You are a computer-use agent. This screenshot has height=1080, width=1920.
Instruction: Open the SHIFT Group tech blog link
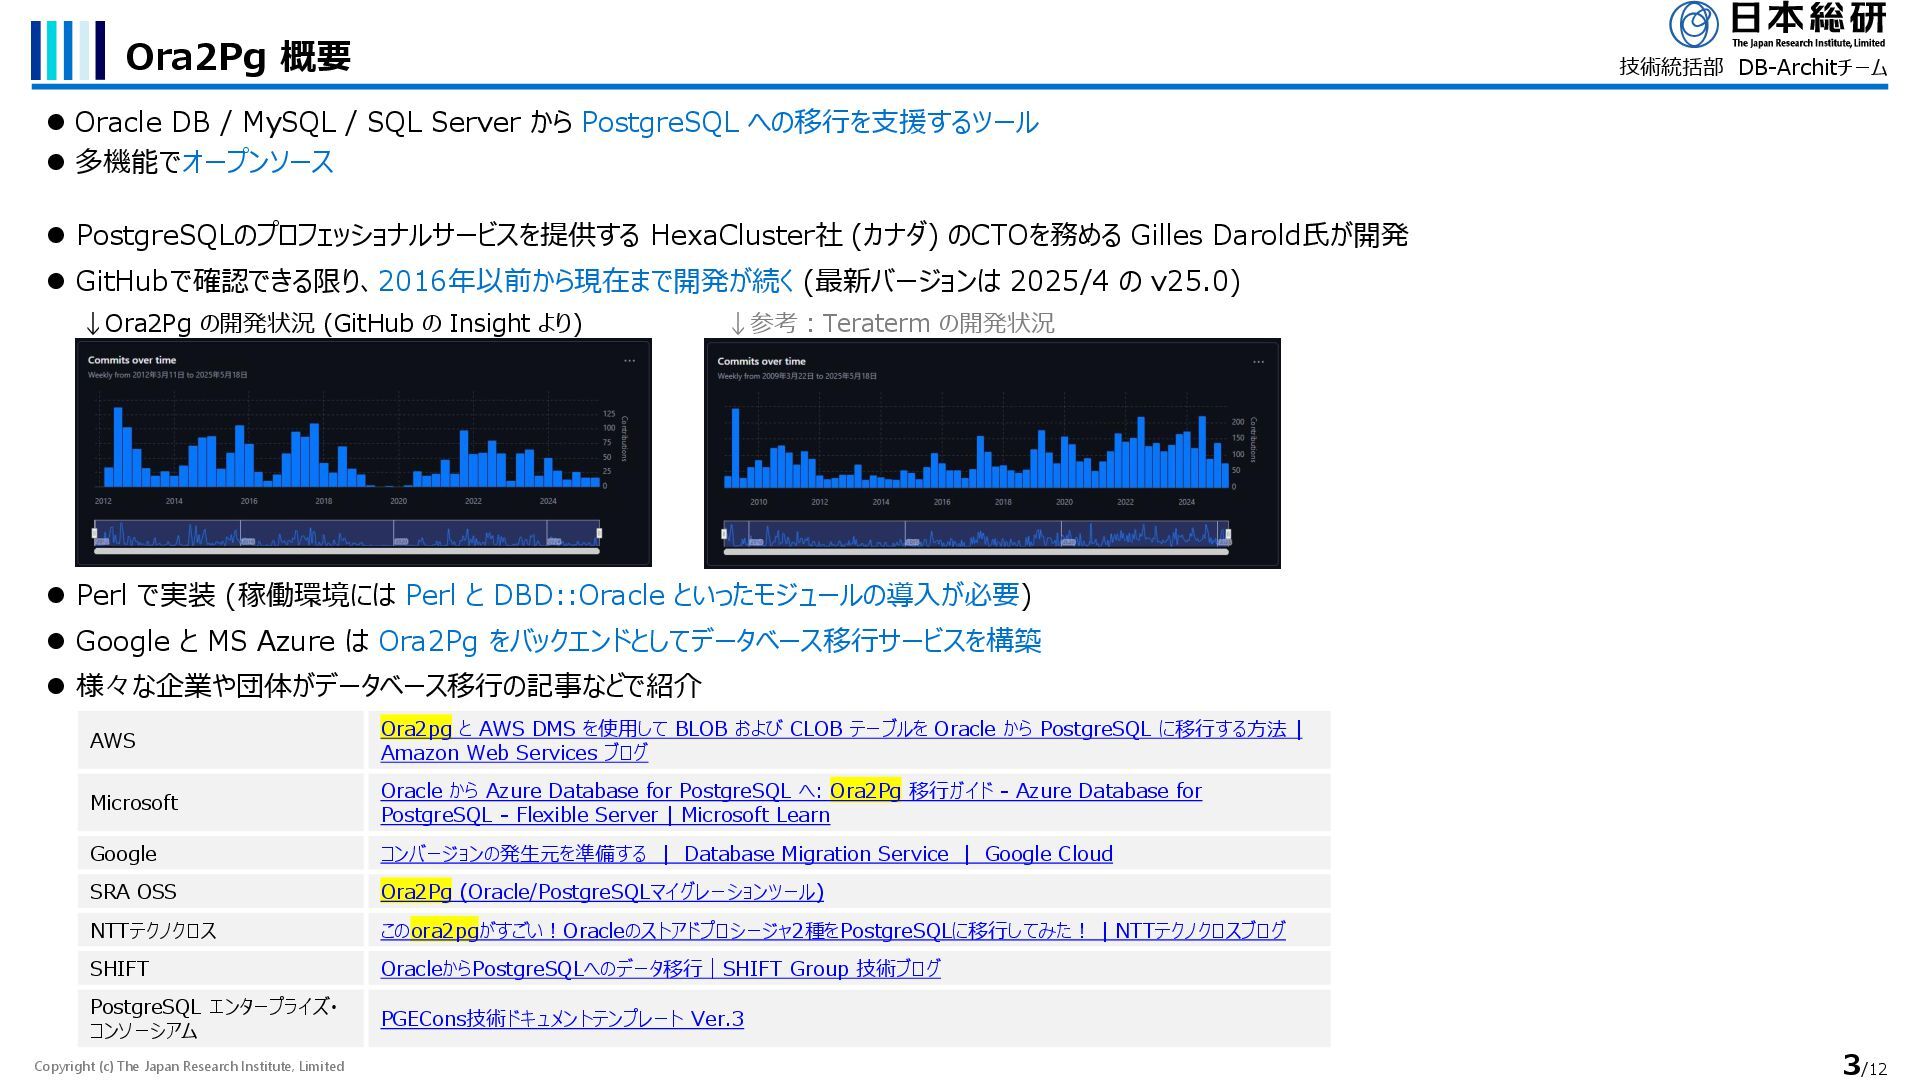660,969
